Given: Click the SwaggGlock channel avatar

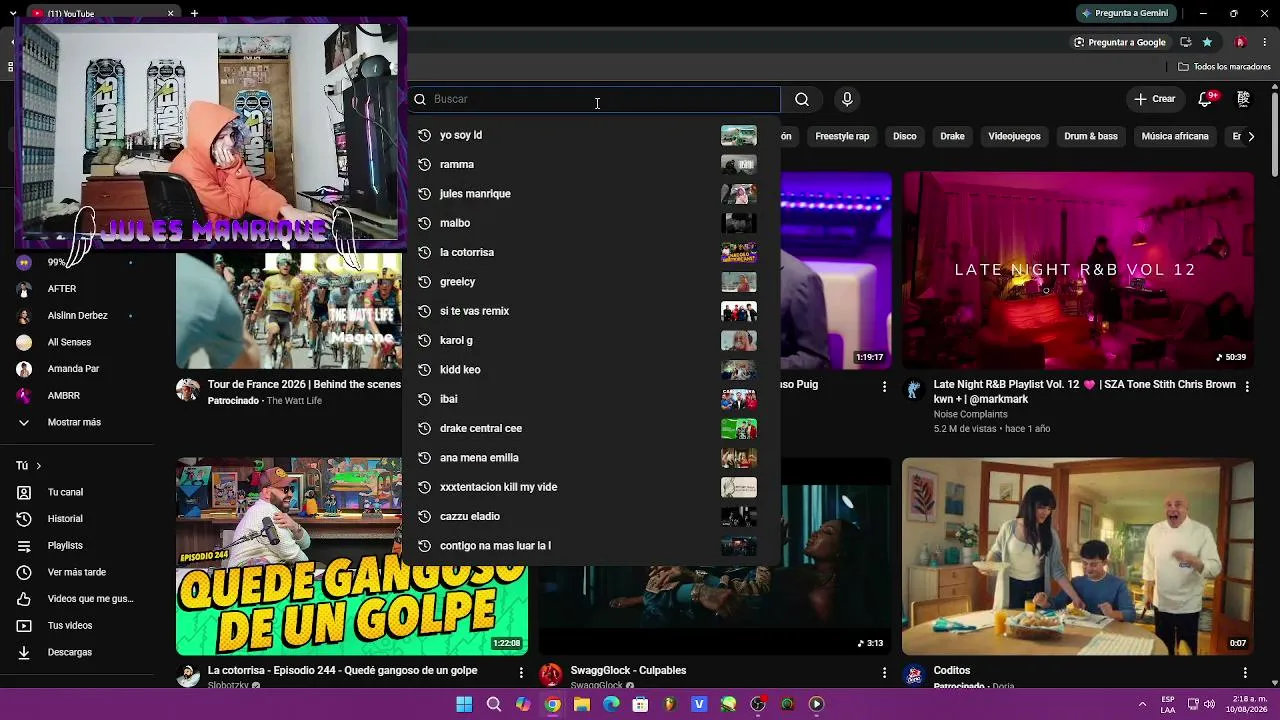Looking at the screenshot, I should coord(550,674).
